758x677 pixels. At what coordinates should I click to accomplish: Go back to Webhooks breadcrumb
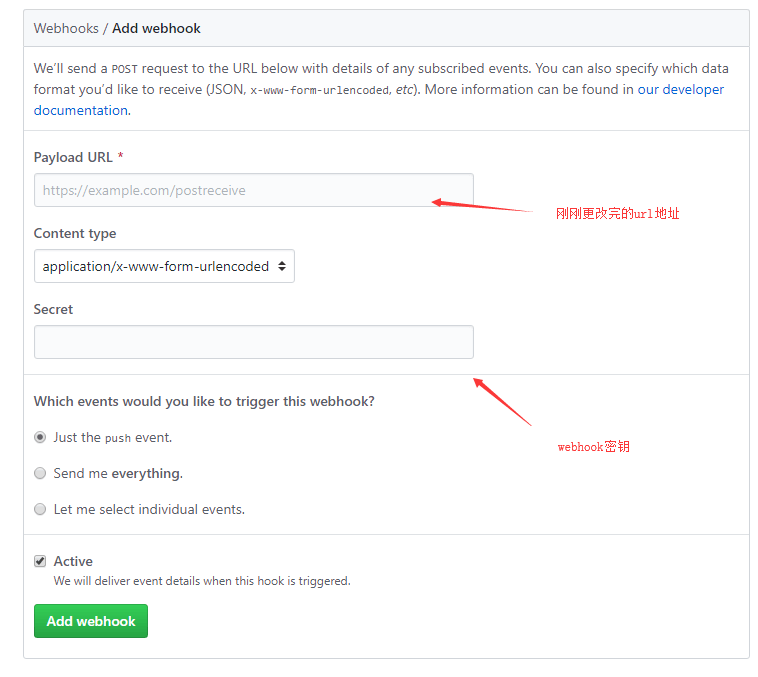[x=66, y=28]
